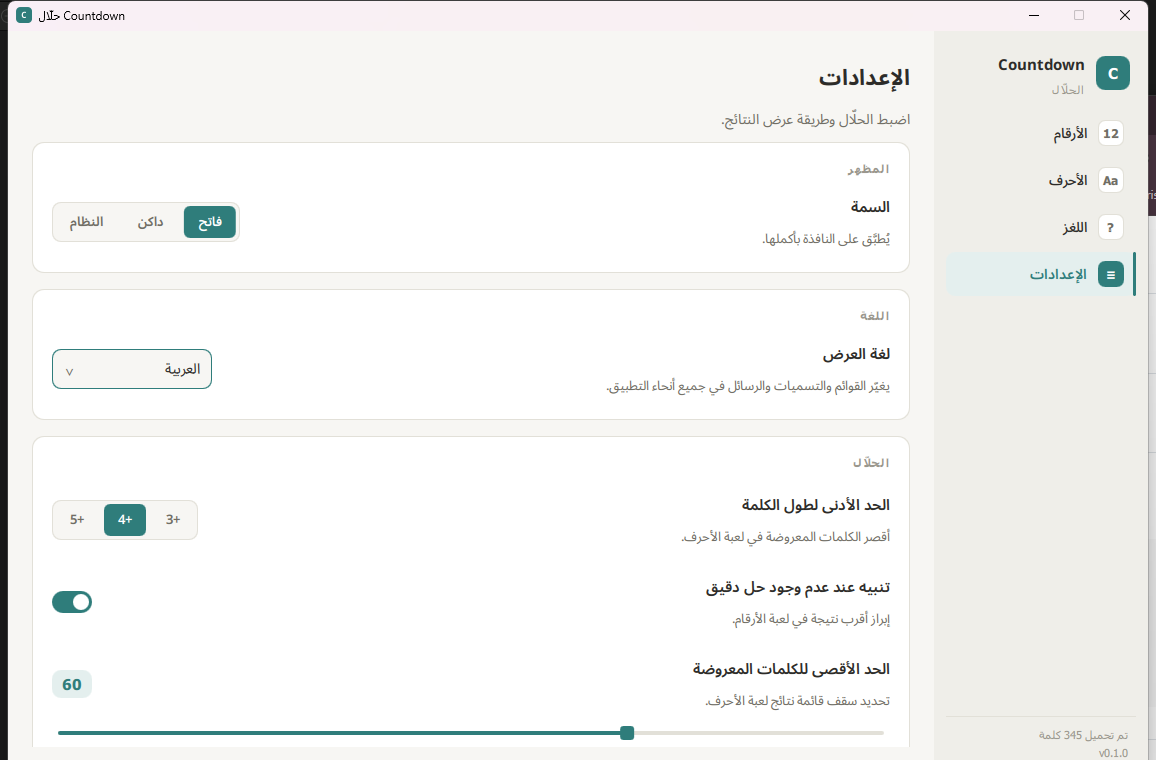Open the الأرقام page via its 12 icon
The image size is (1156, 760).
pyautogui.click(x=1110, y=133)
